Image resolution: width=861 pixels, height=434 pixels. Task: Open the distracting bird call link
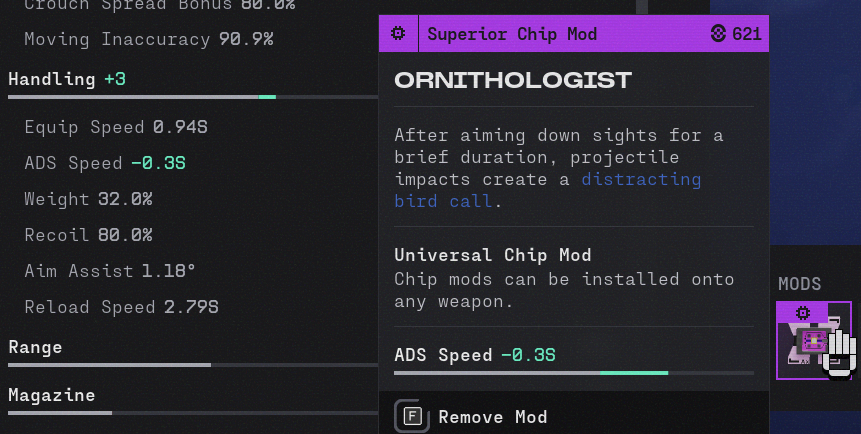pyautogui.click(x=547, y=190)
